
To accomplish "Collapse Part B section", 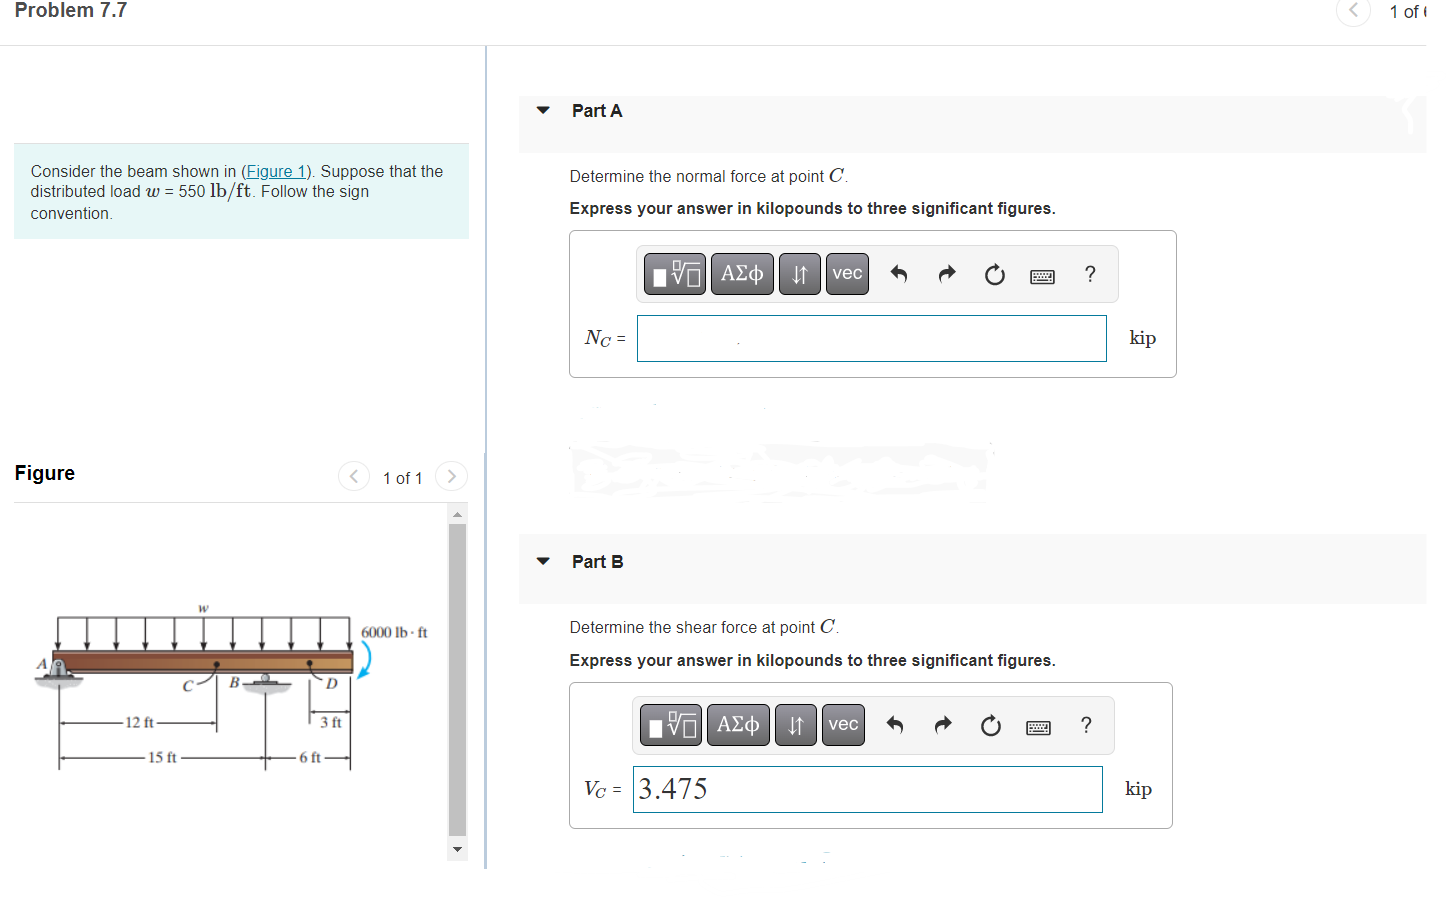I will (543, 561).
